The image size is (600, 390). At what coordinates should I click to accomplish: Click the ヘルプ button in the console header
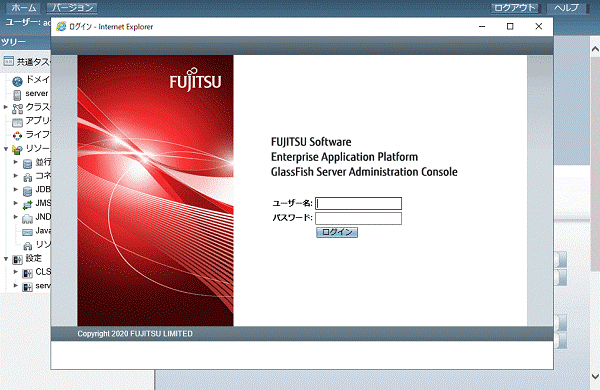point(566,7)
